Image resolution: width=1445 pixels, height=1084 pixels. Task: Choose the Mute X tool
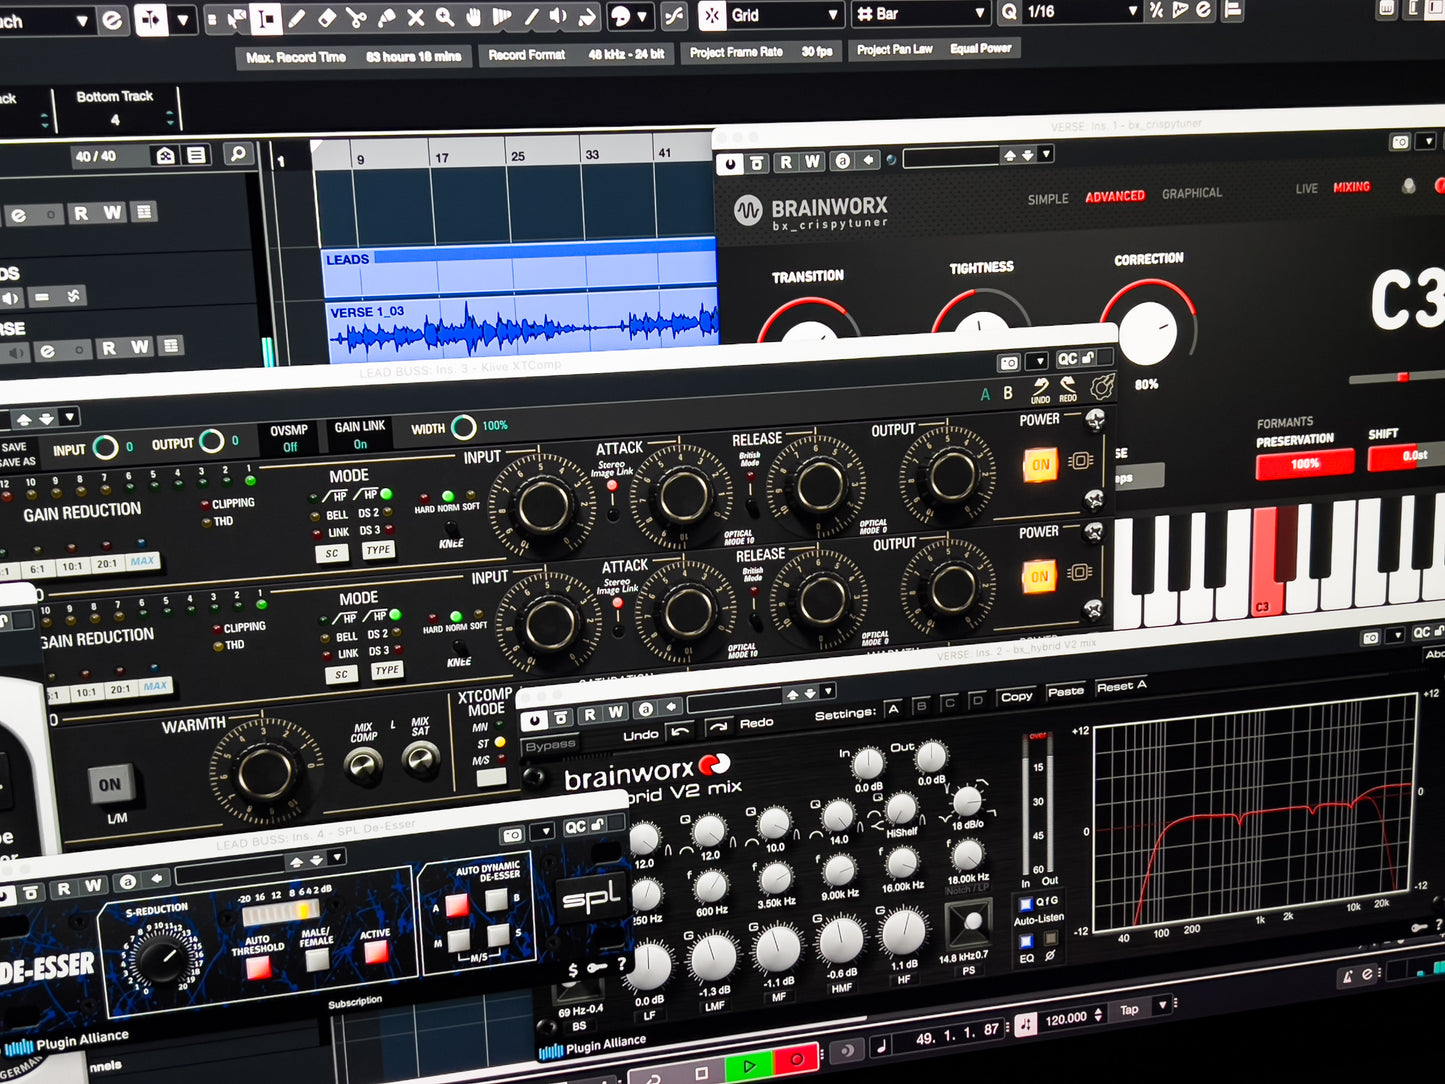[x=415, y=17]
